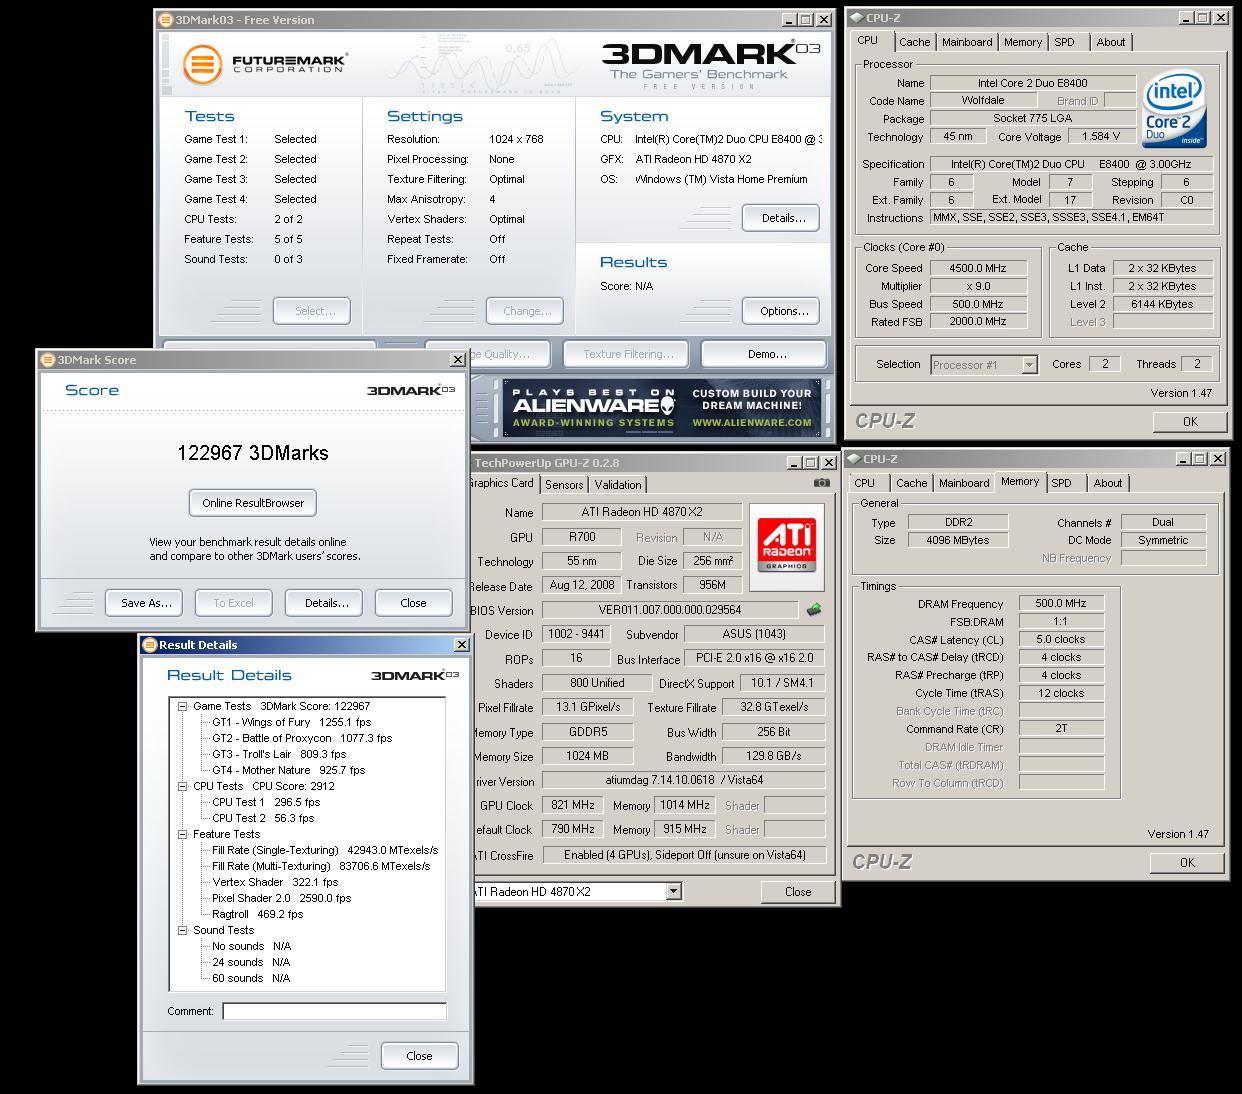Viewport: 1242px width, 1094px height.
Task: Click the Bandwidth 129.8 GB/s value
Action: tap(773, 757)
